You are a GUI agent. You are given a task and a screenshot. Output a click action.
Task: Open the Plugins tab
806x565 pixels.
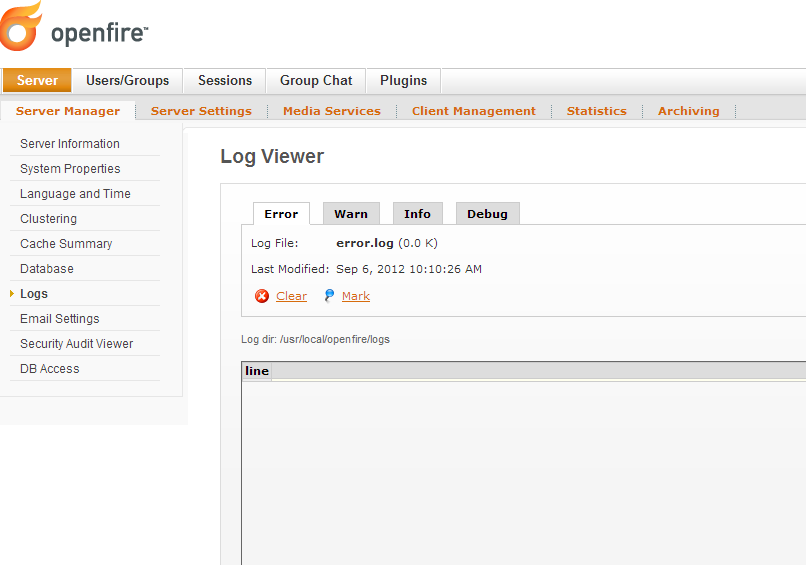point(404,80)
